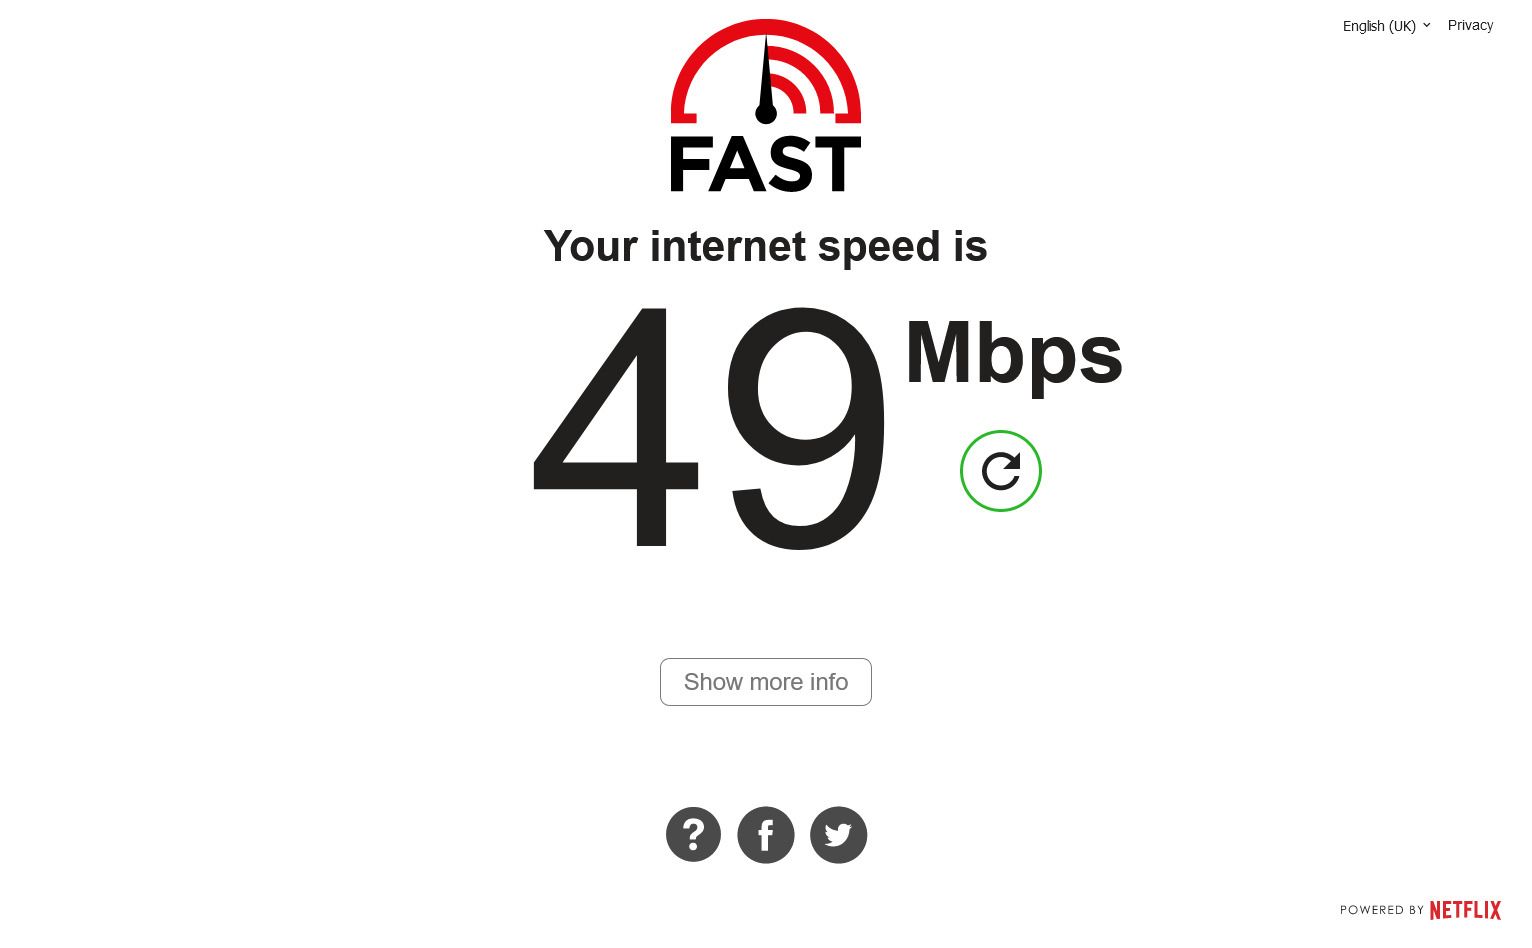Click the POWERED BY text
The image size is (1532, 948).
tap(1382, 910)
